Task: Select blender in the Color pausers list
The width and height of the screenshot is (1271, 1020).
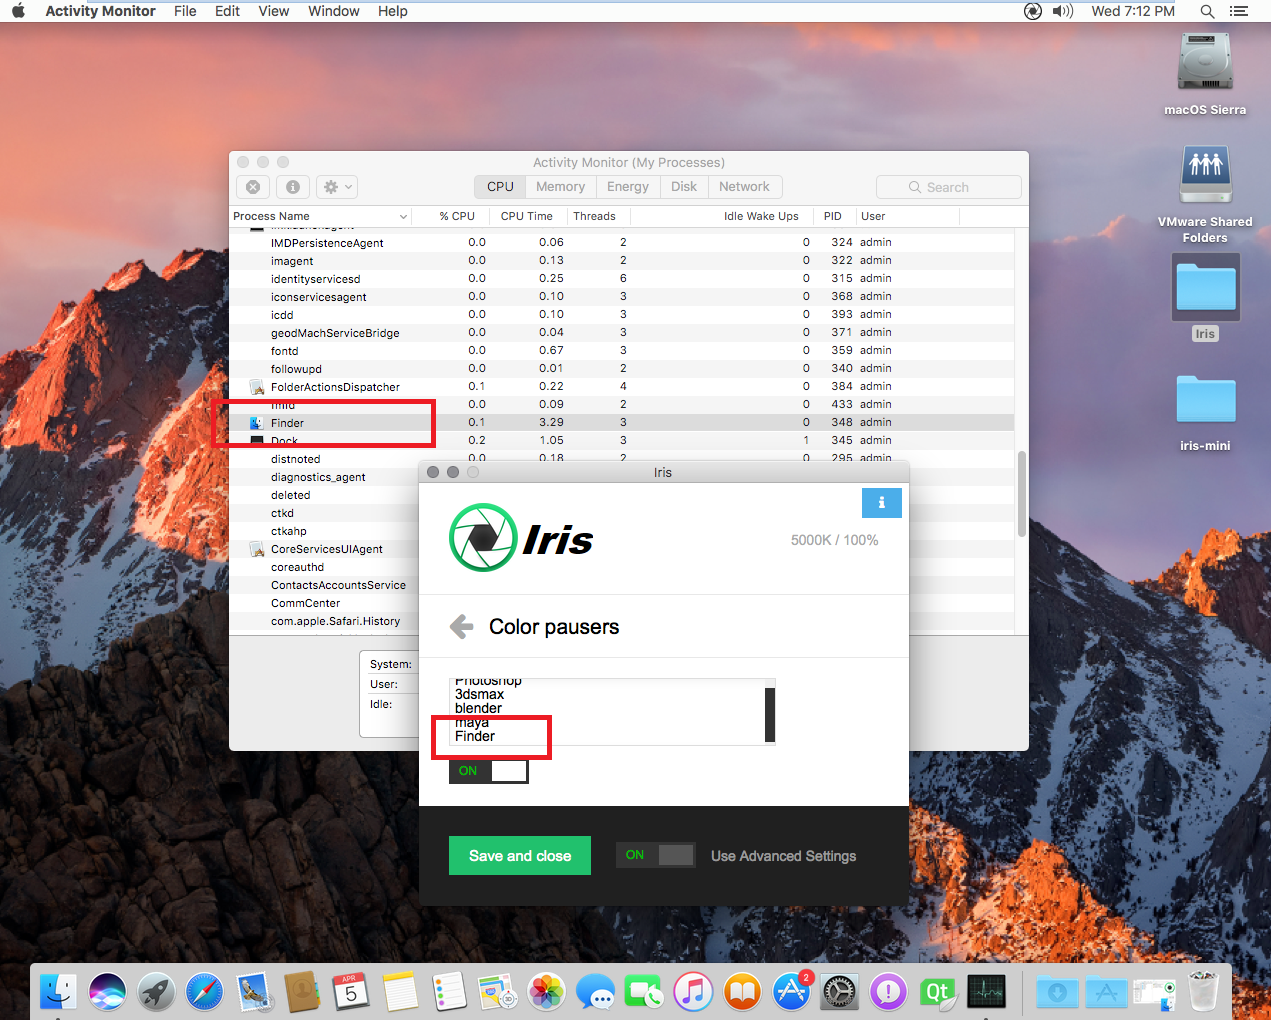Action: [478, 708]
